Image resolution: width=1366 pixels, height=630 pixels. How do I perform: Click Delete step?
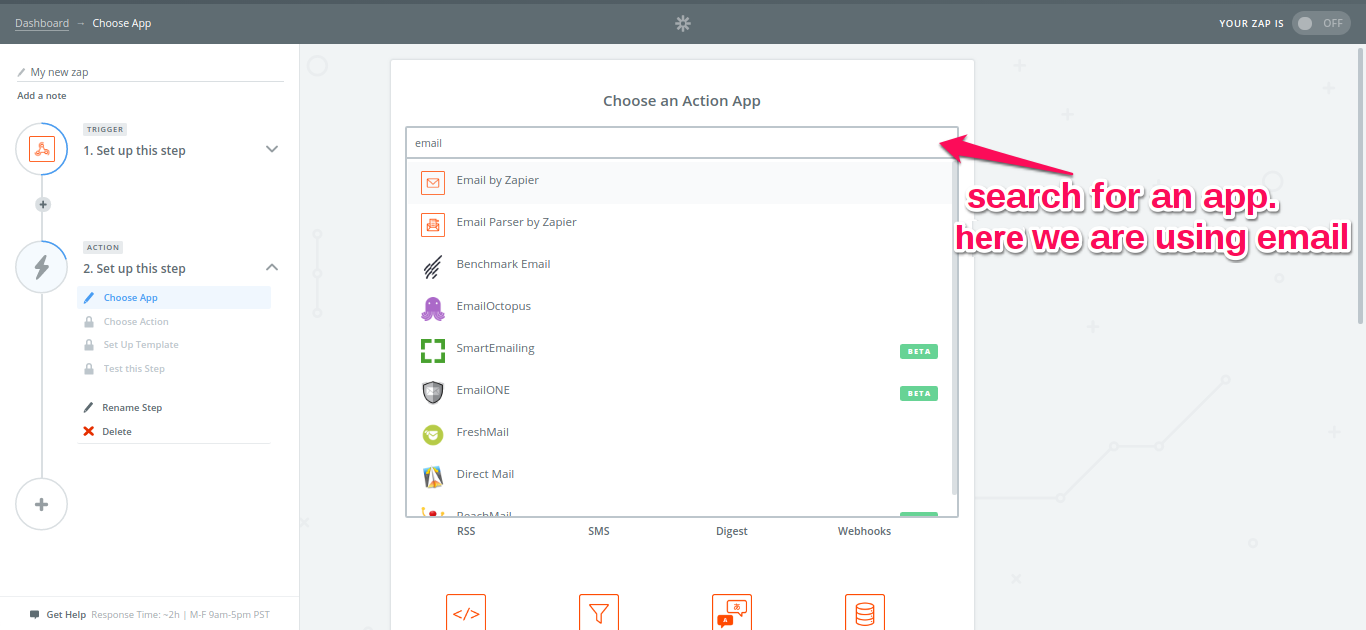click(117, 432)
